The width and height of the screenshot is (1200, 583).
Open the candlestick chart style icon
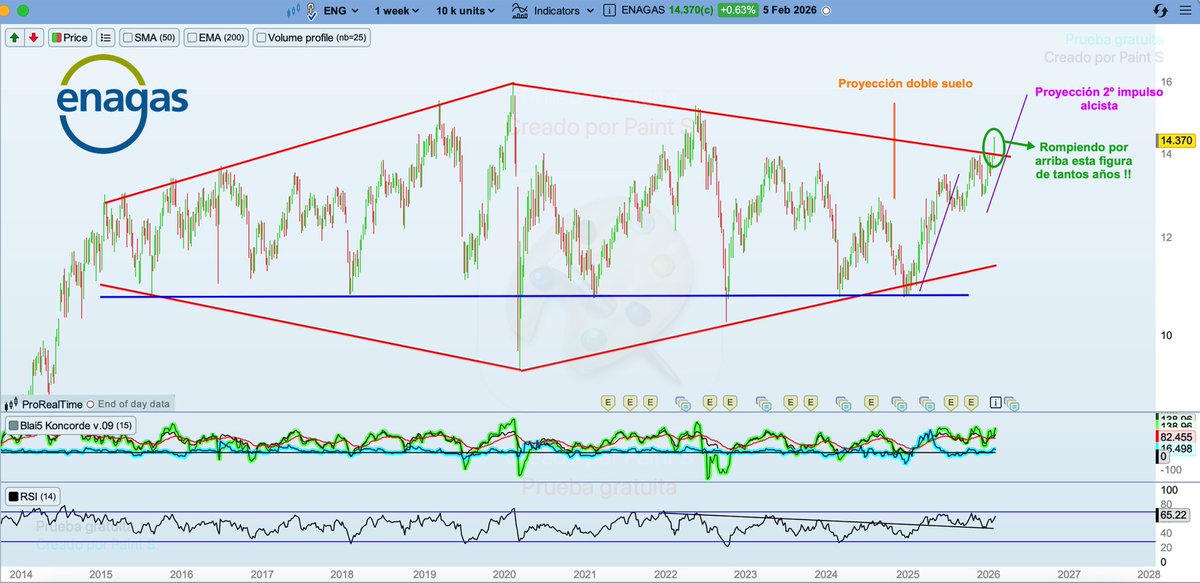295,11
